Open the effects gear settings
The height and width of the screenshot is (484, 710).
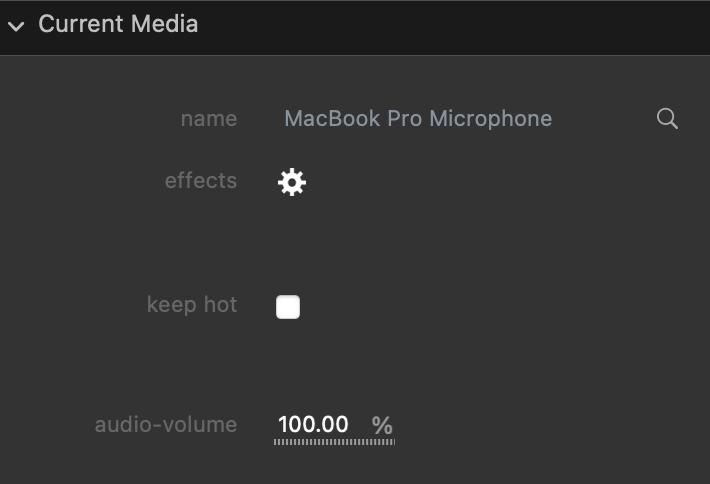click(x=292, y=182)
